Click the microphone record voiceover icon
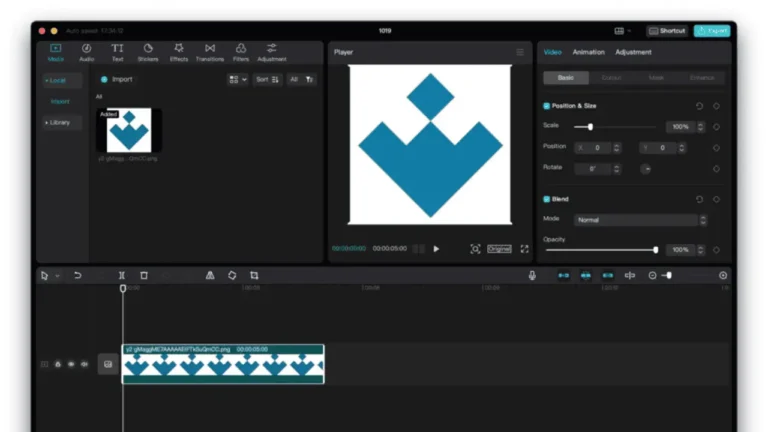The width and height of the screenshot is (768, 432). point(532,275)
